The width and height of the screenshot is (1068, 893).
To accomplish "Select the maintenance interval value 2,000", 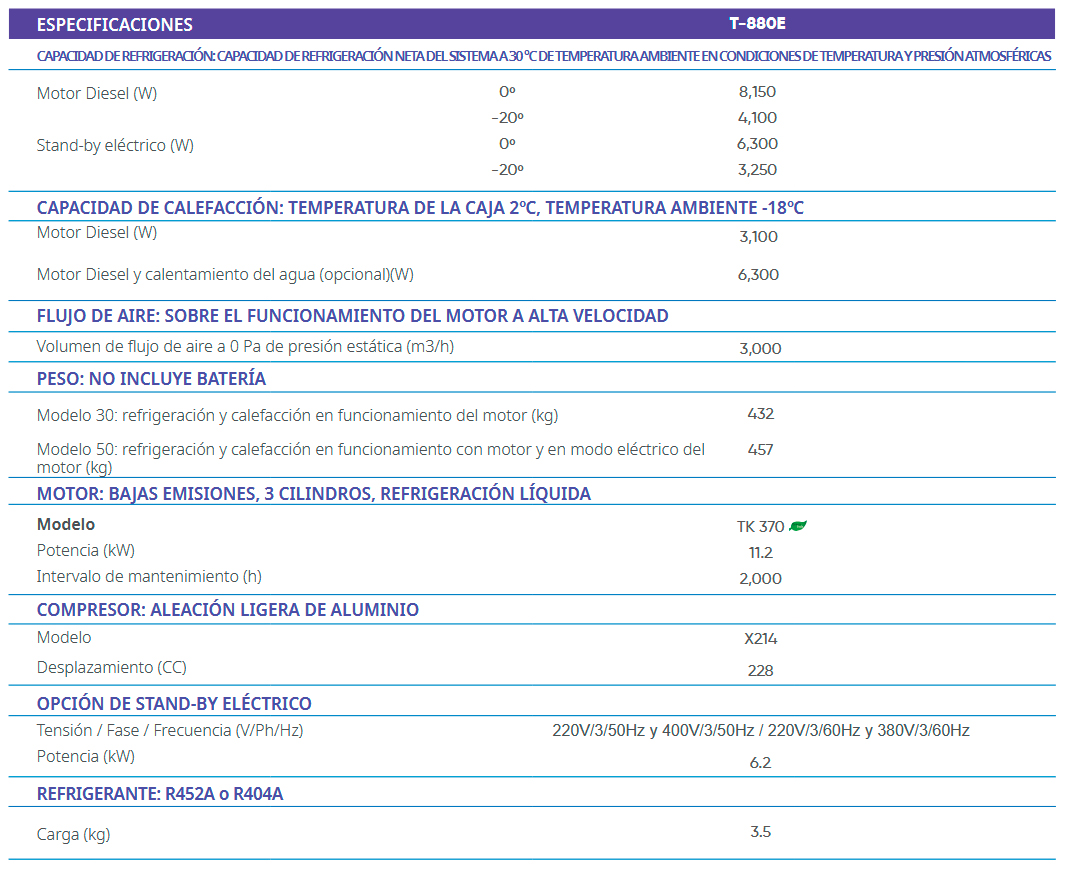I will click(760, 579).
